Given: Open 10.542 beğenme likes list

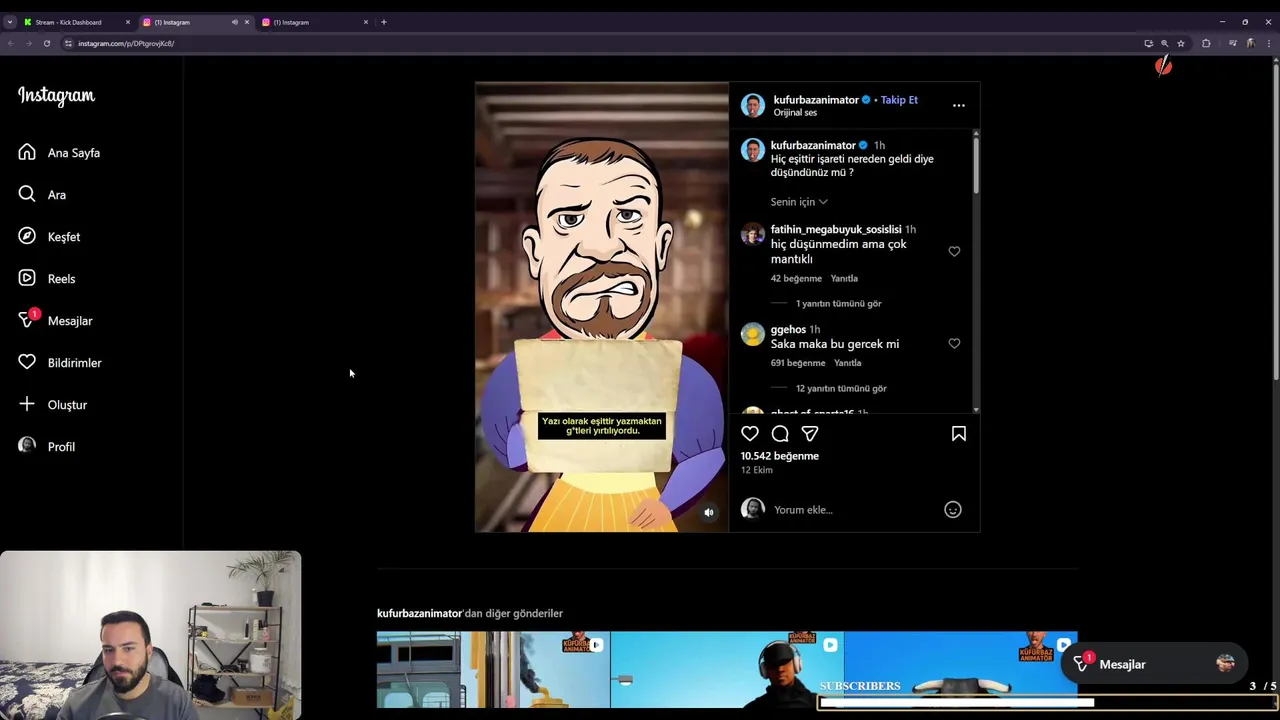Looking at the screenshot, I should pos(779,456).
